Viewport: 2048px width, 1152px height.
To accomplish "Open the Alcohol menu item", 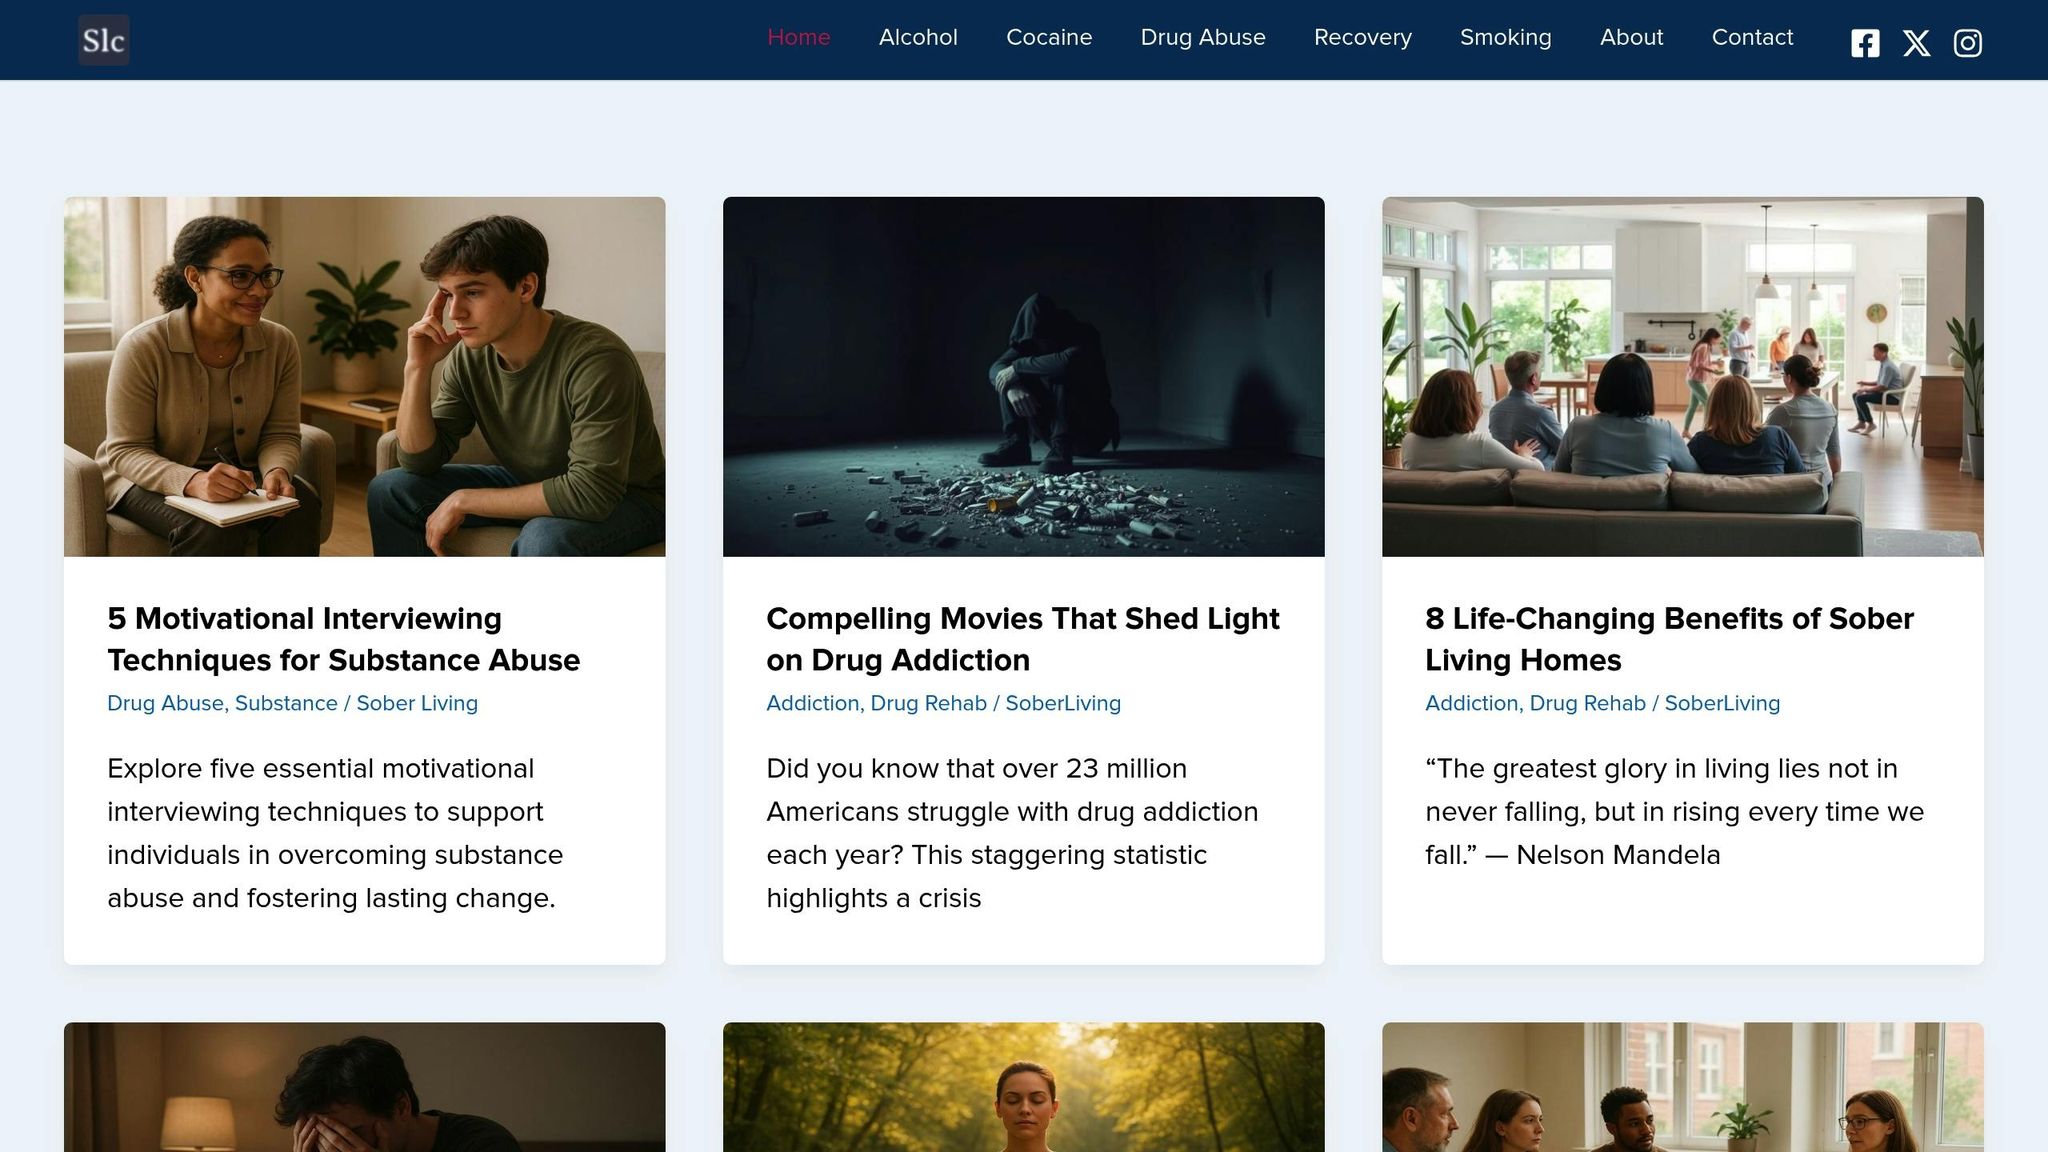I will (x=918, y=37).
